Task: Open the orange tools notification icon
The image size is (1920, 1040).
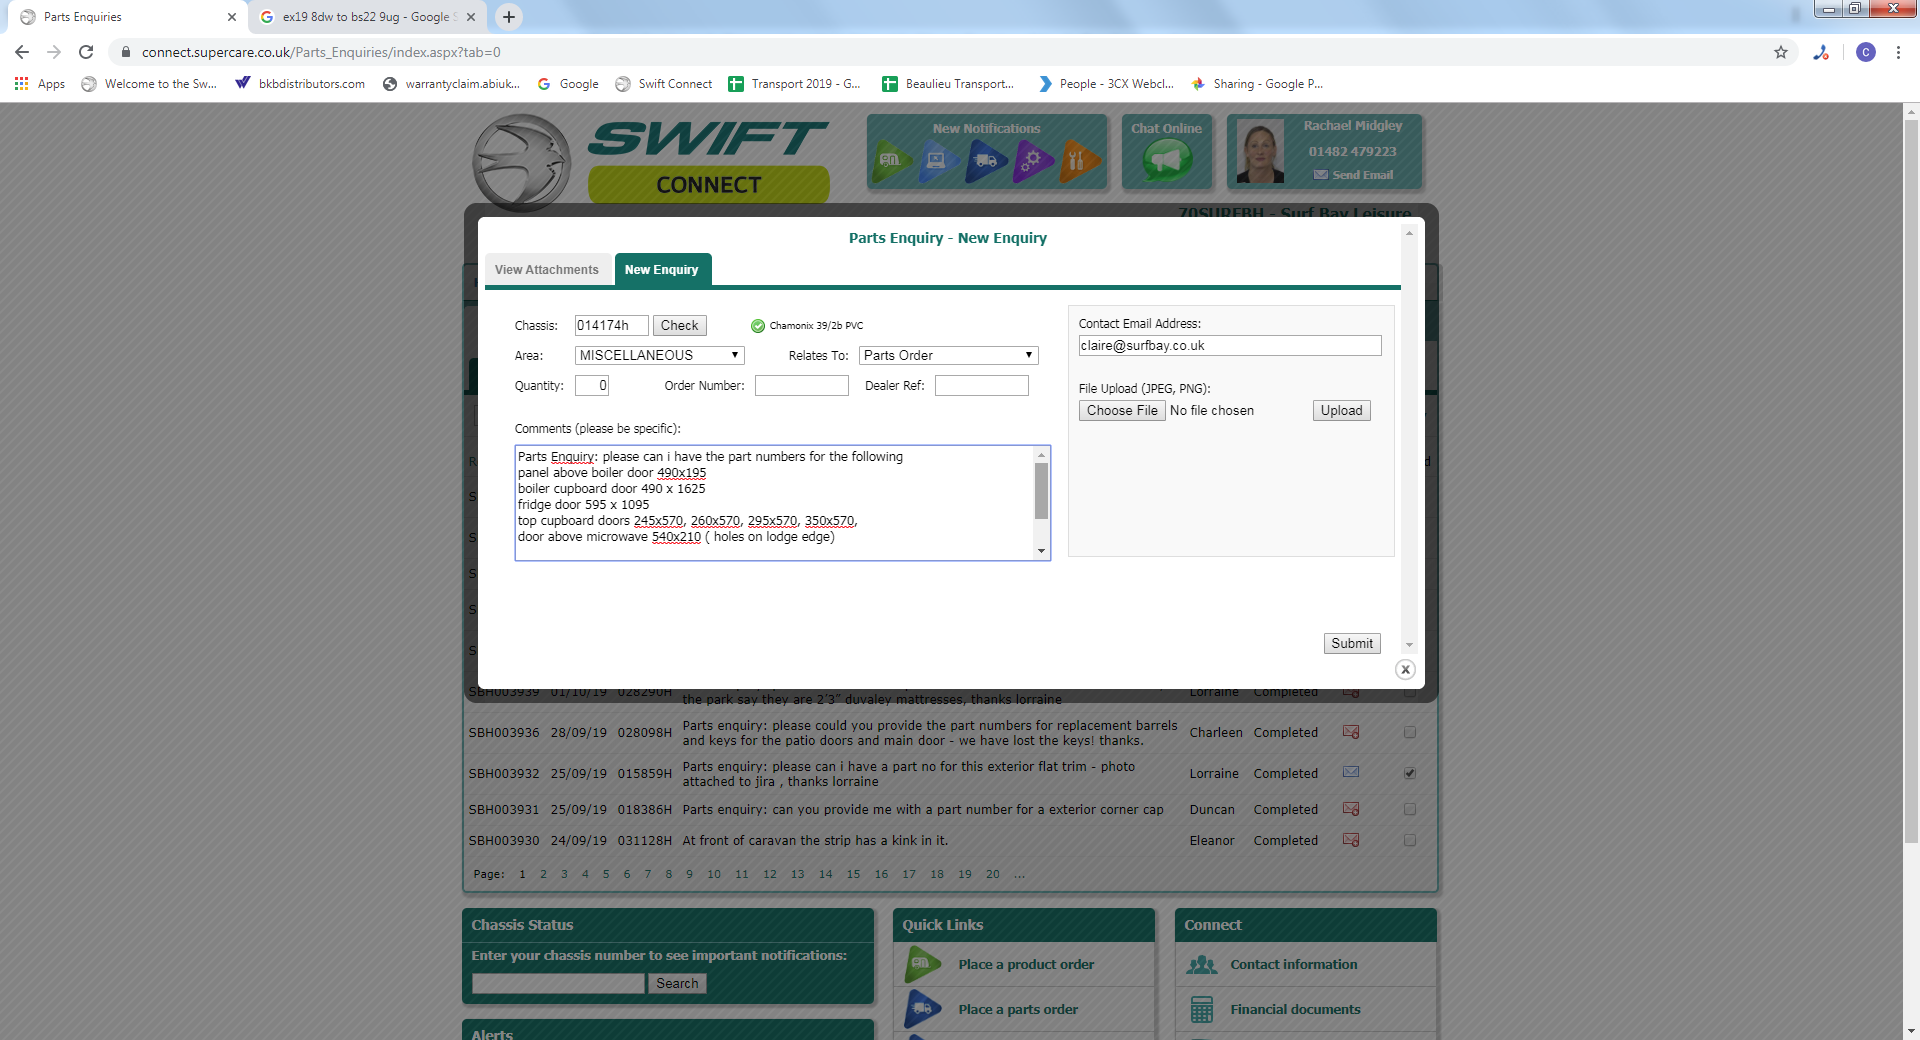Action: pos(1078,160)
